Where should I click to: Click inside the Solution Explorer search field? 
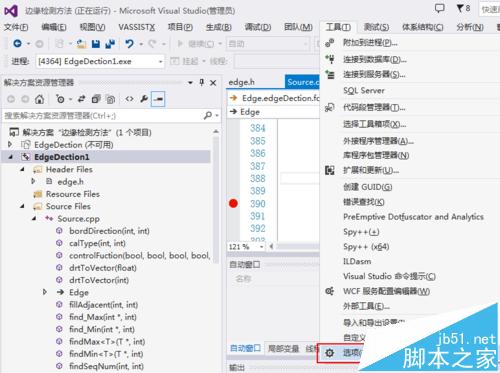point(102,116)
